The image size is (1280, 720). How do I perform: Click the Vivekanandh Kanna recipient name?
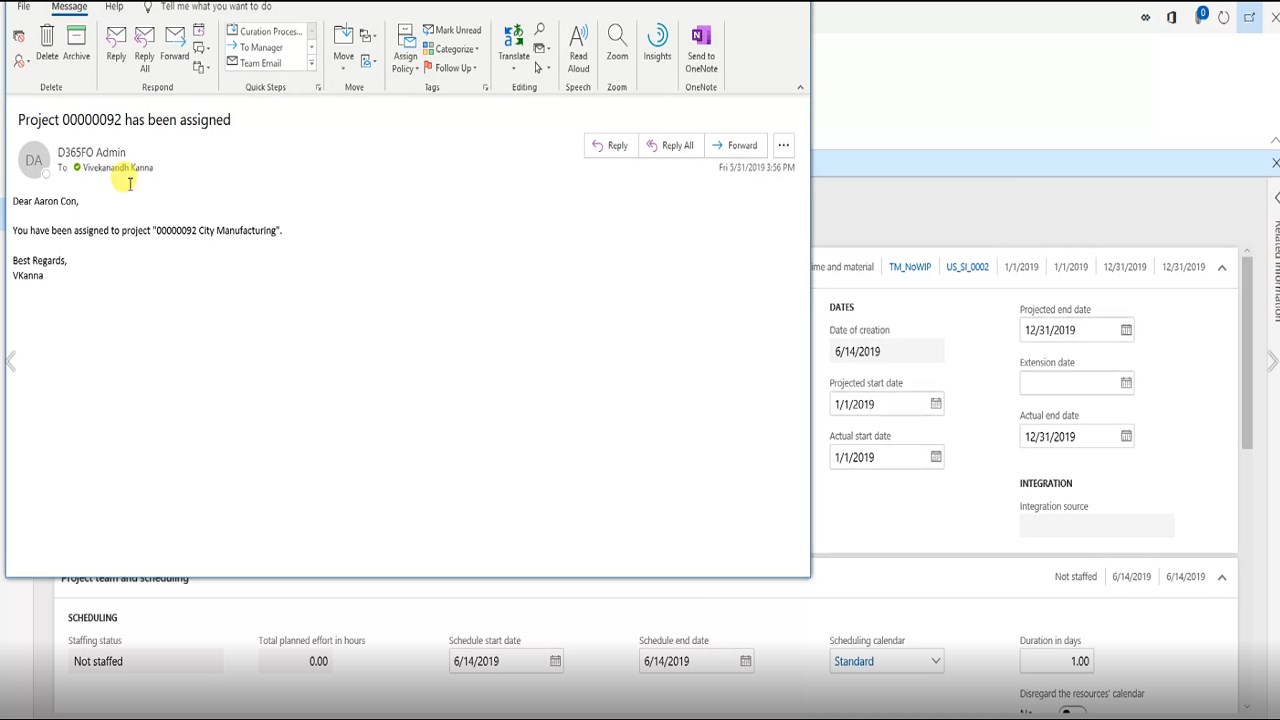(x=118, y=168)
